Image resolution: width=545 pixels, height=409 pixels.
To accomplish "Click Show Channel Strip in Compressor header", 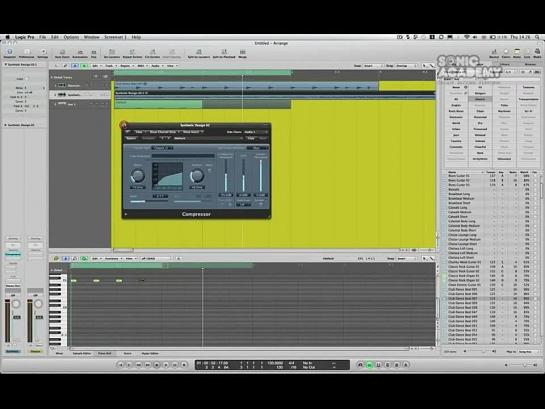I will click(163, 132).
